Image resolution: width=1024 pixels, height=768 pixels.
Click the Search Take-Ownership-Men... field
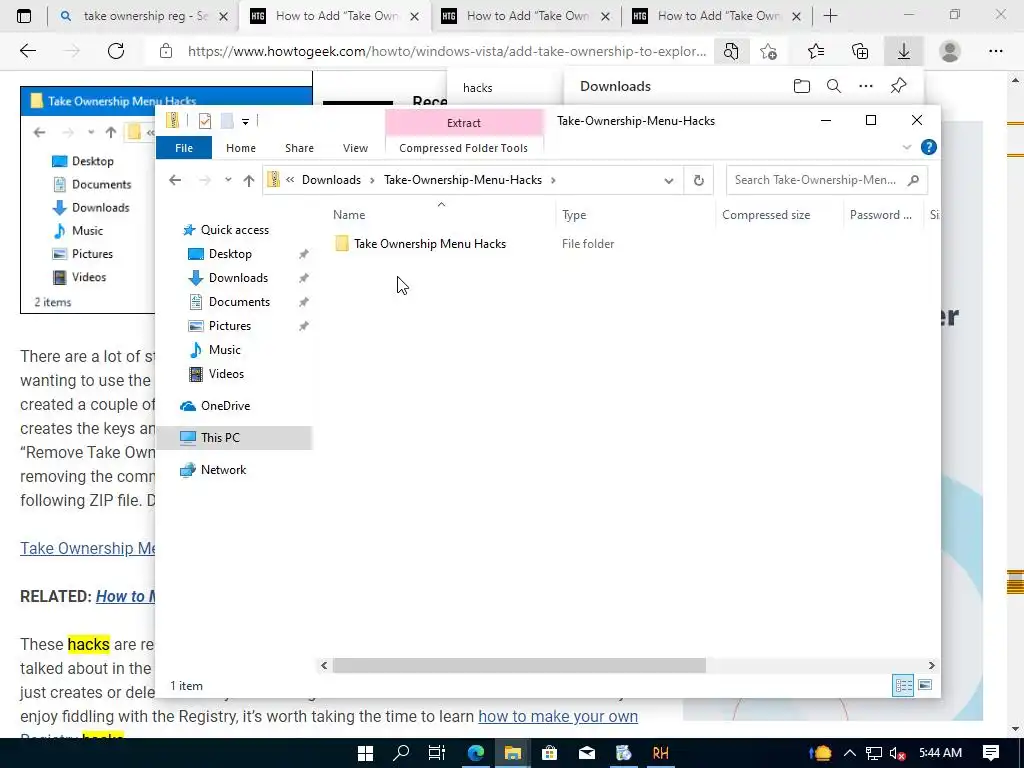(816, 180)
